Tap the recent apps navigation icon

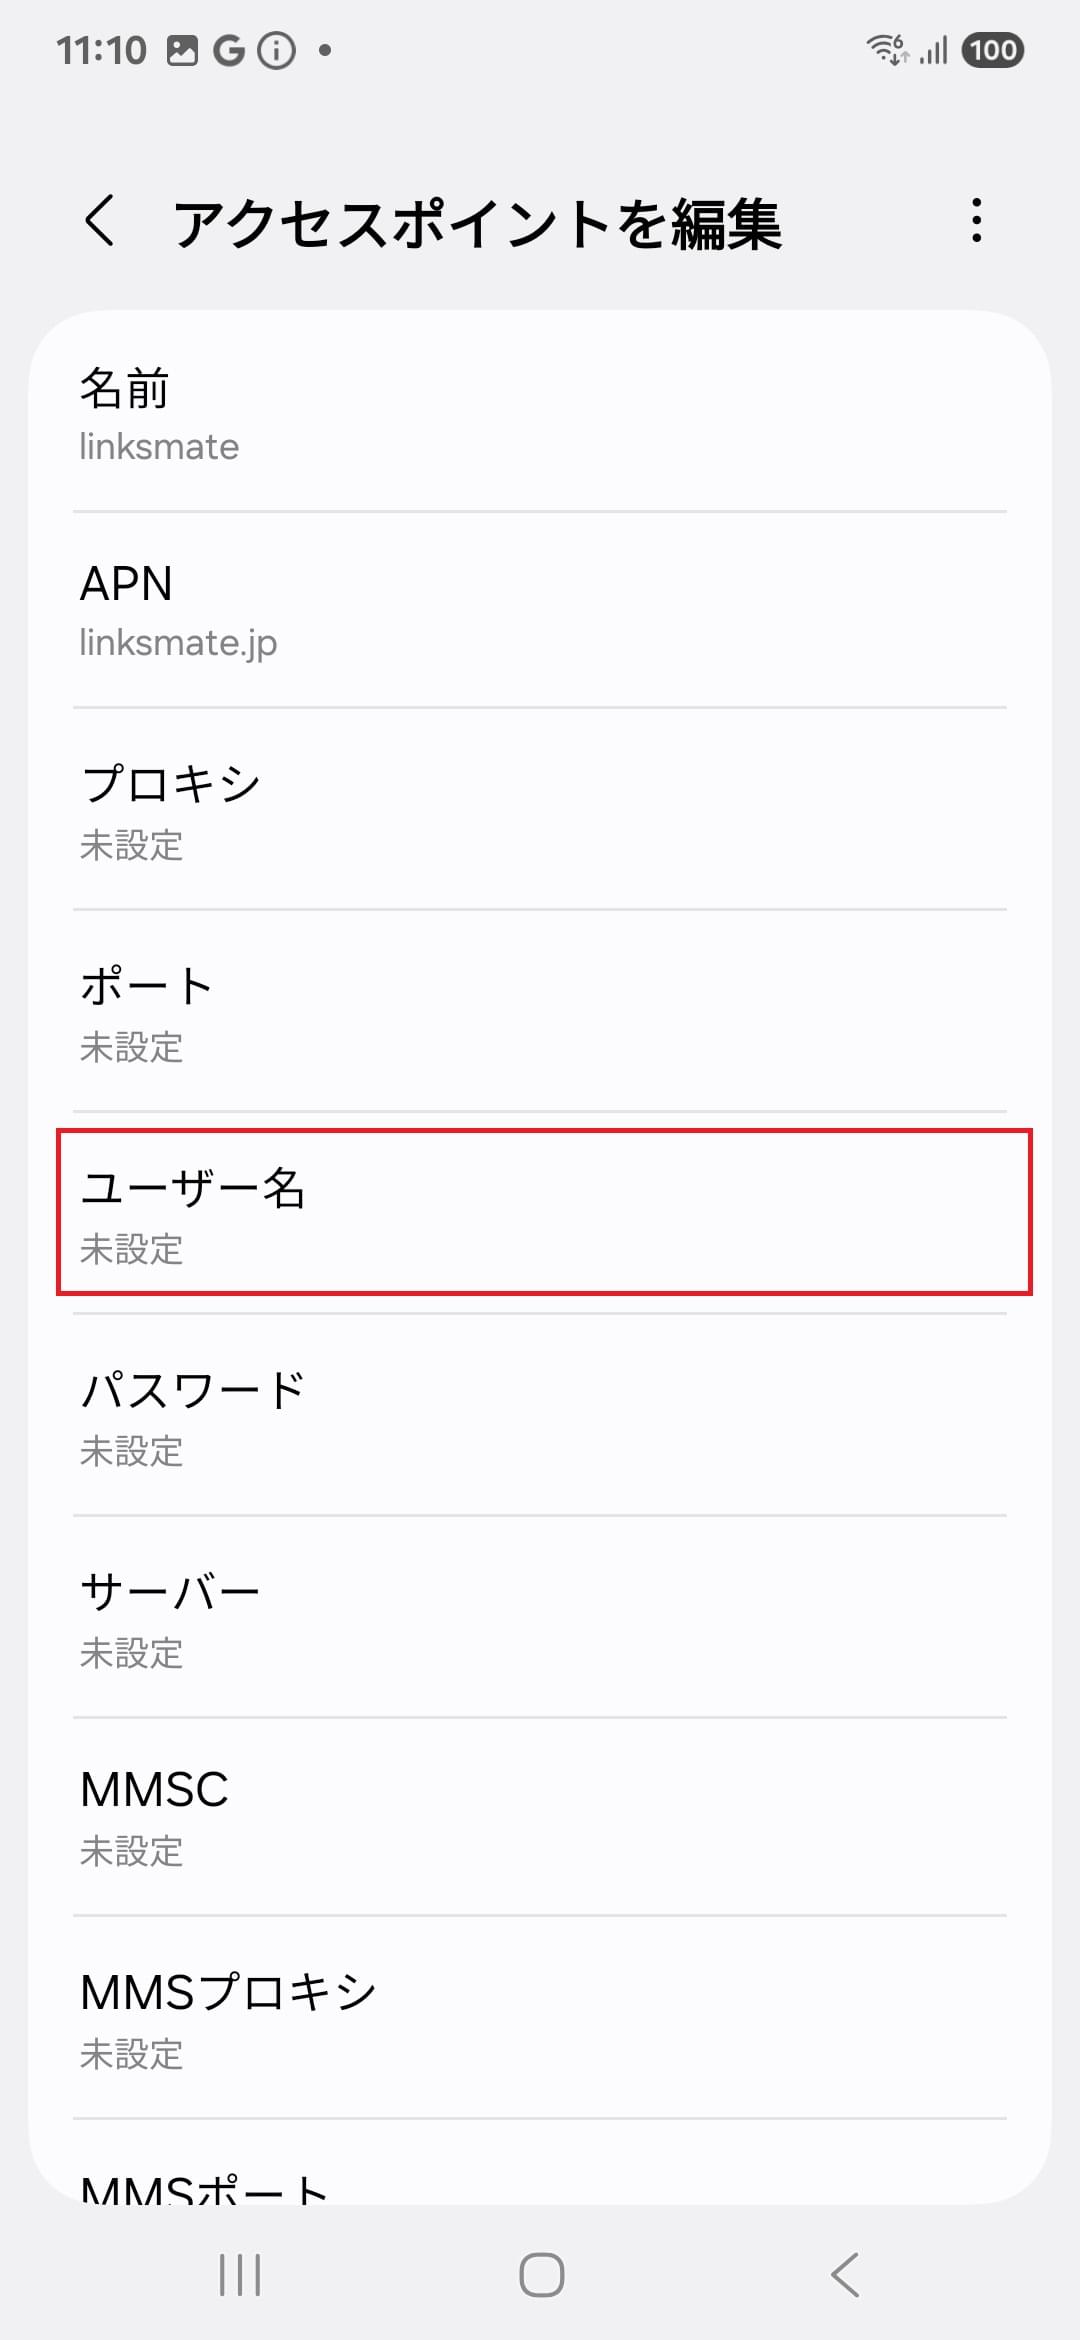point(240,2275)
